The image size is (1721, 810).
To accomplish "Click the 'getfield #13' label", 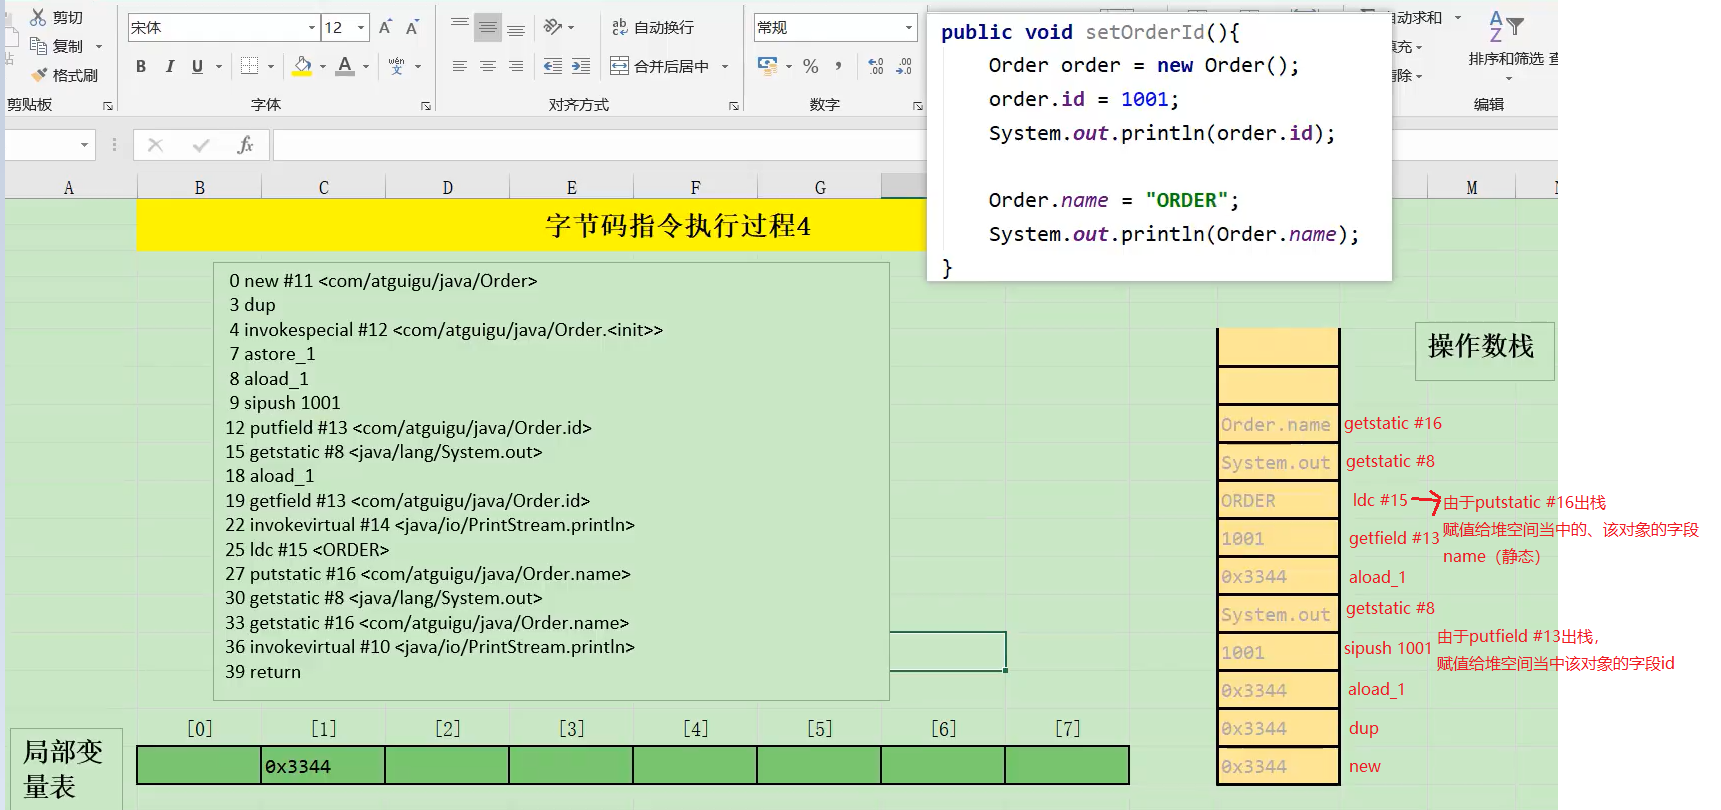I will [1394, 537].
